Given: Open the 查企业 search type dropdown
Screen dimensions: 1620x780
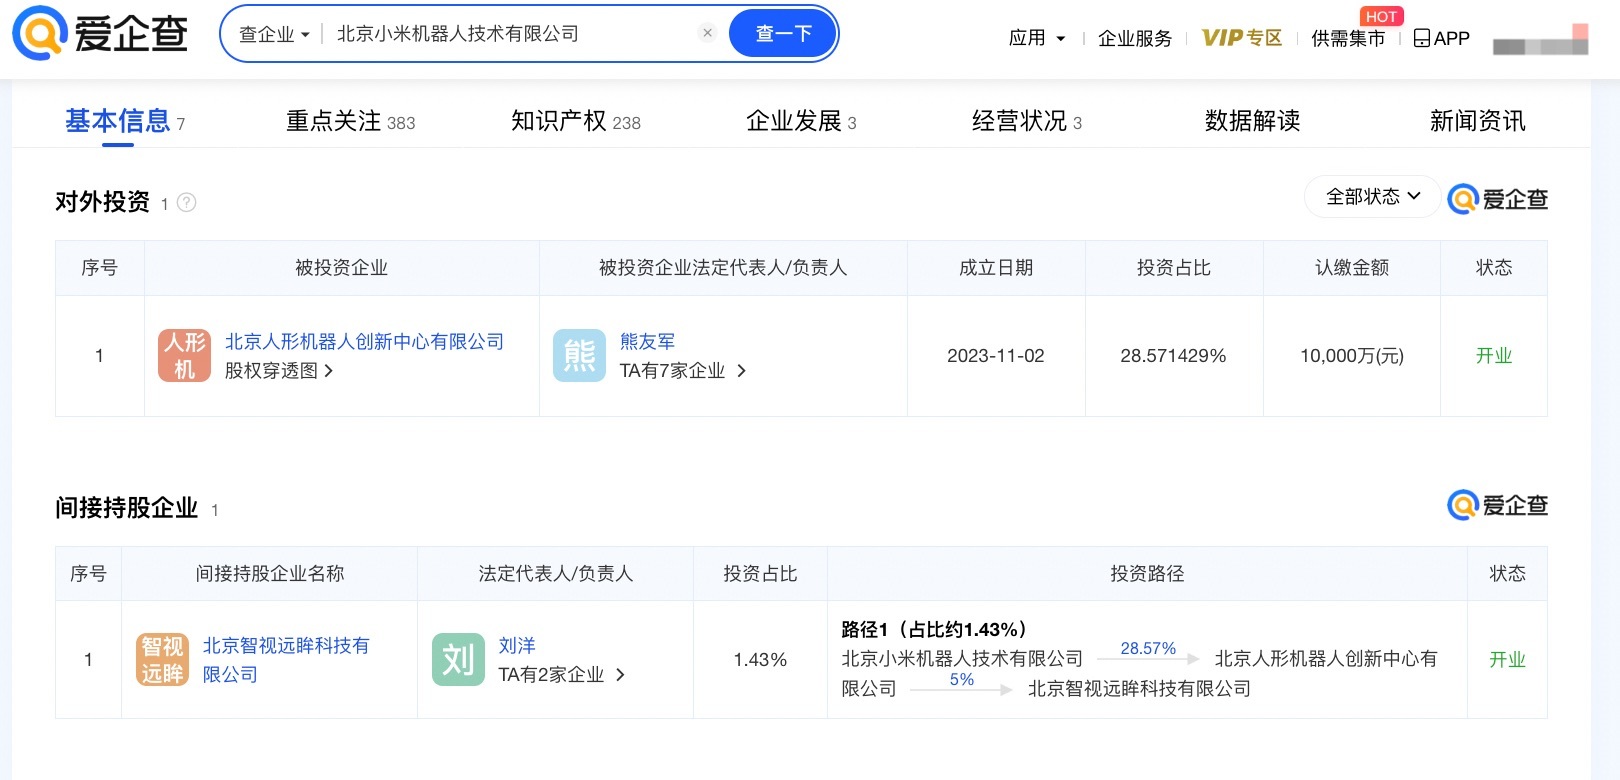Looking at the screenshot, I should [x=274, y=34].
